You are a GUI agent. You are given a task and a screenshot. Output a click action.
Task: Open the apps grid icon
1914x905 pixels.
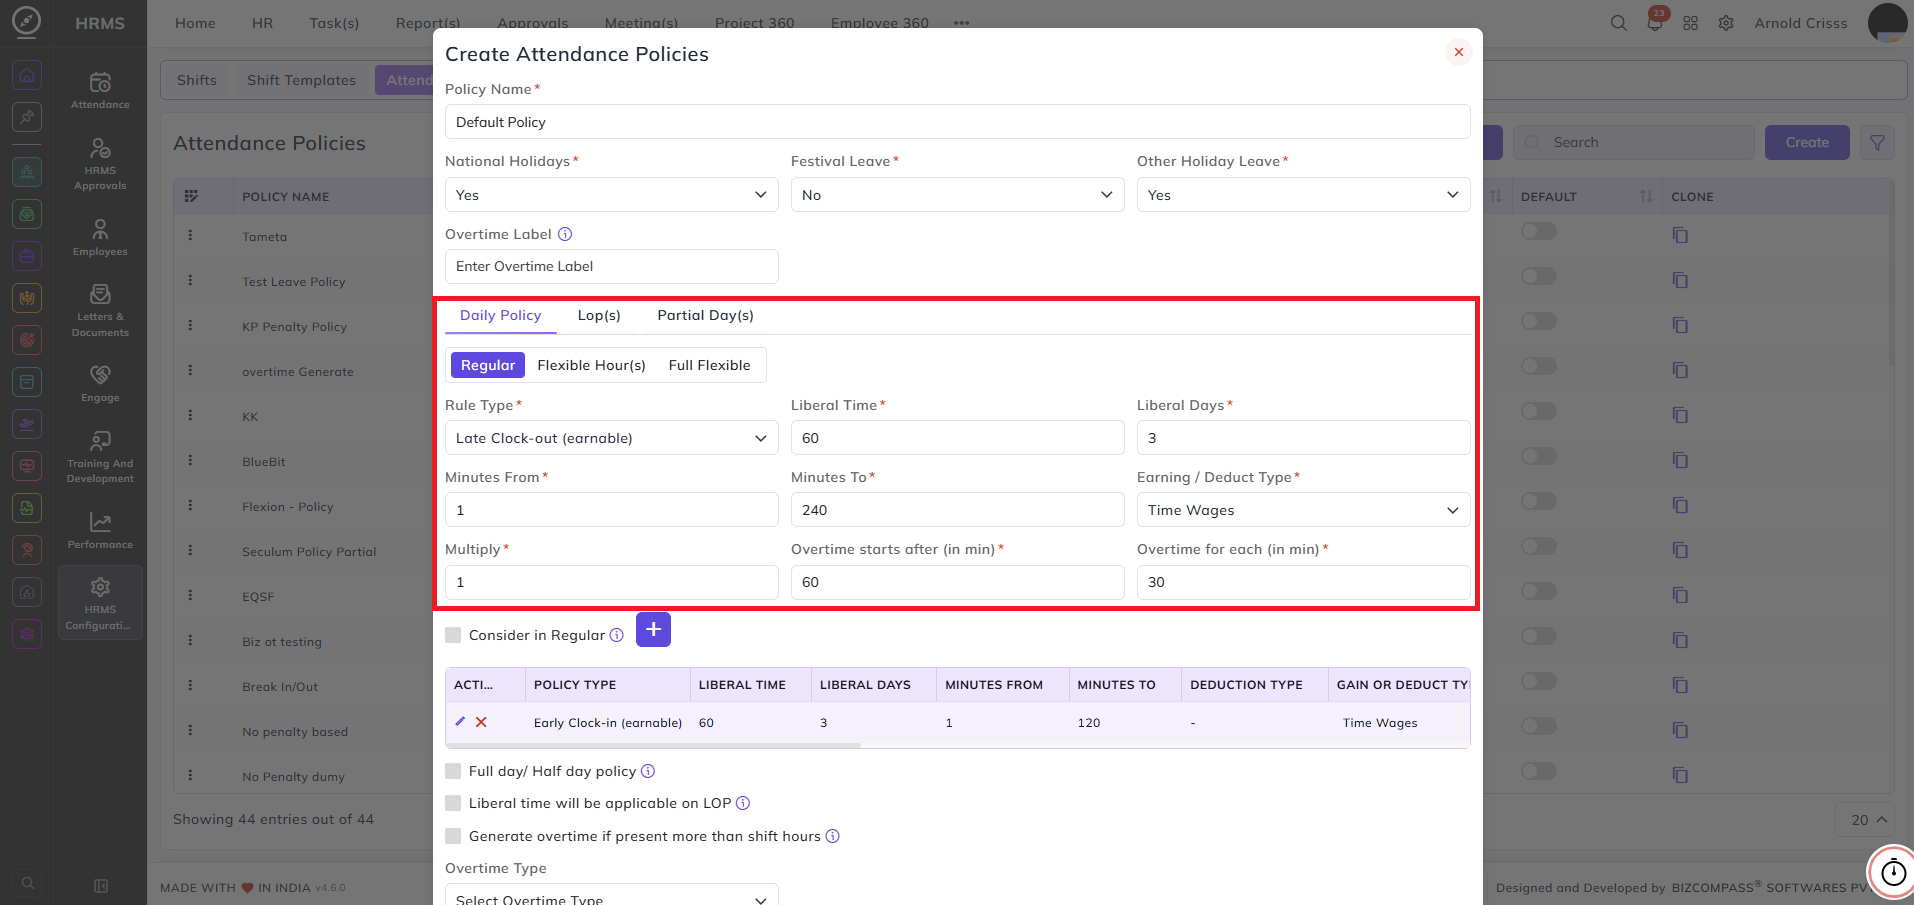[x=1691, y=23]
